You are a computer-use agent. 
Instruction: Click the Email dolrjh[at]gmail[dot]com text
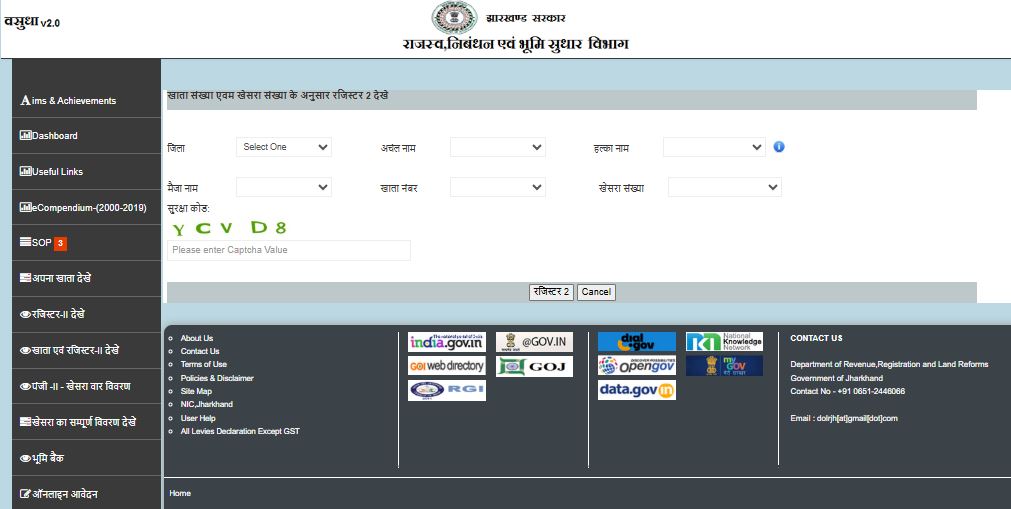point(844,418)
